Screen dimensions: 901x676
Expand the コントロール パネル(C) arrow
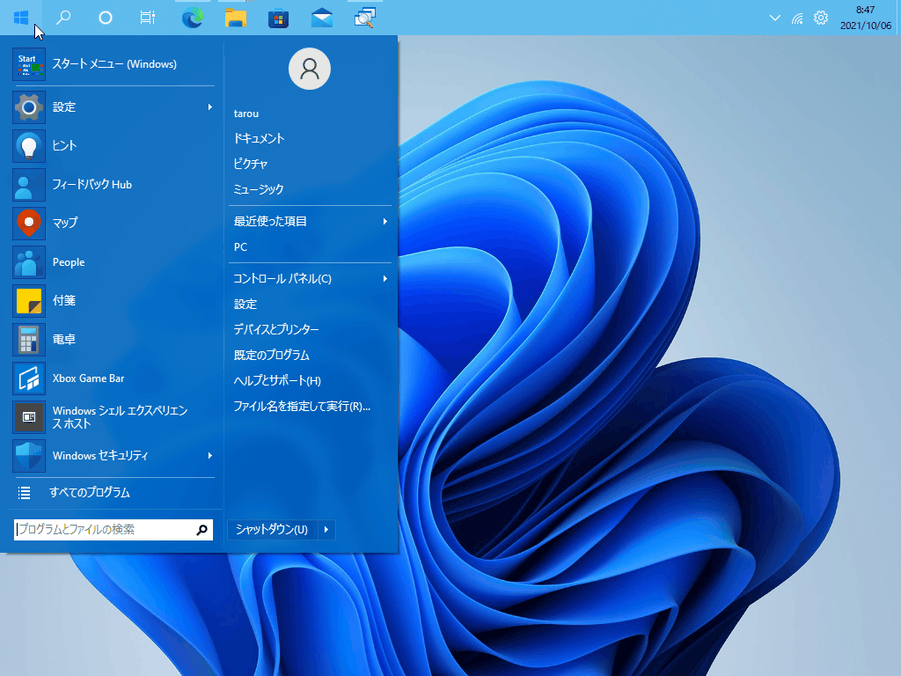(385, 279)
